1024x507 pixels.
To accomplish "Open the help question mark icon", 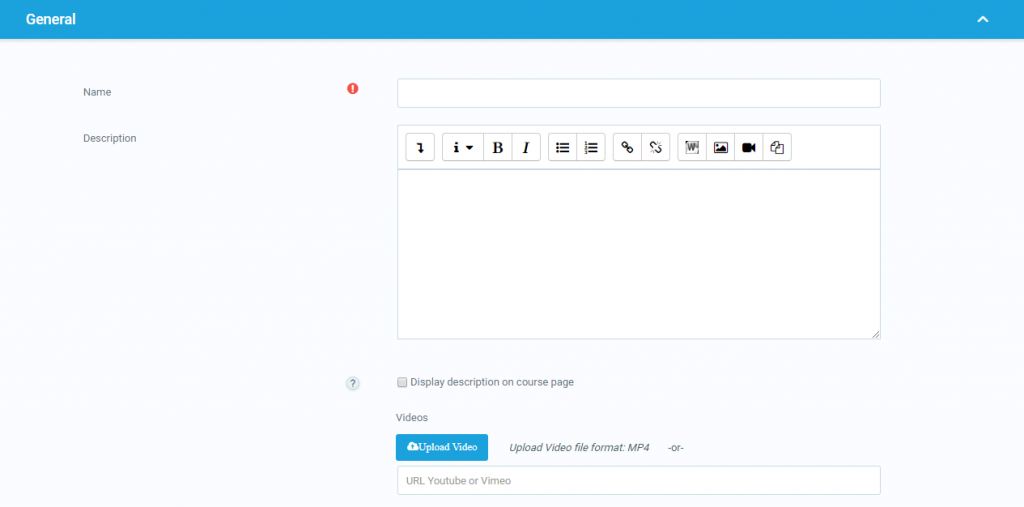I will [x=352, y=383].
